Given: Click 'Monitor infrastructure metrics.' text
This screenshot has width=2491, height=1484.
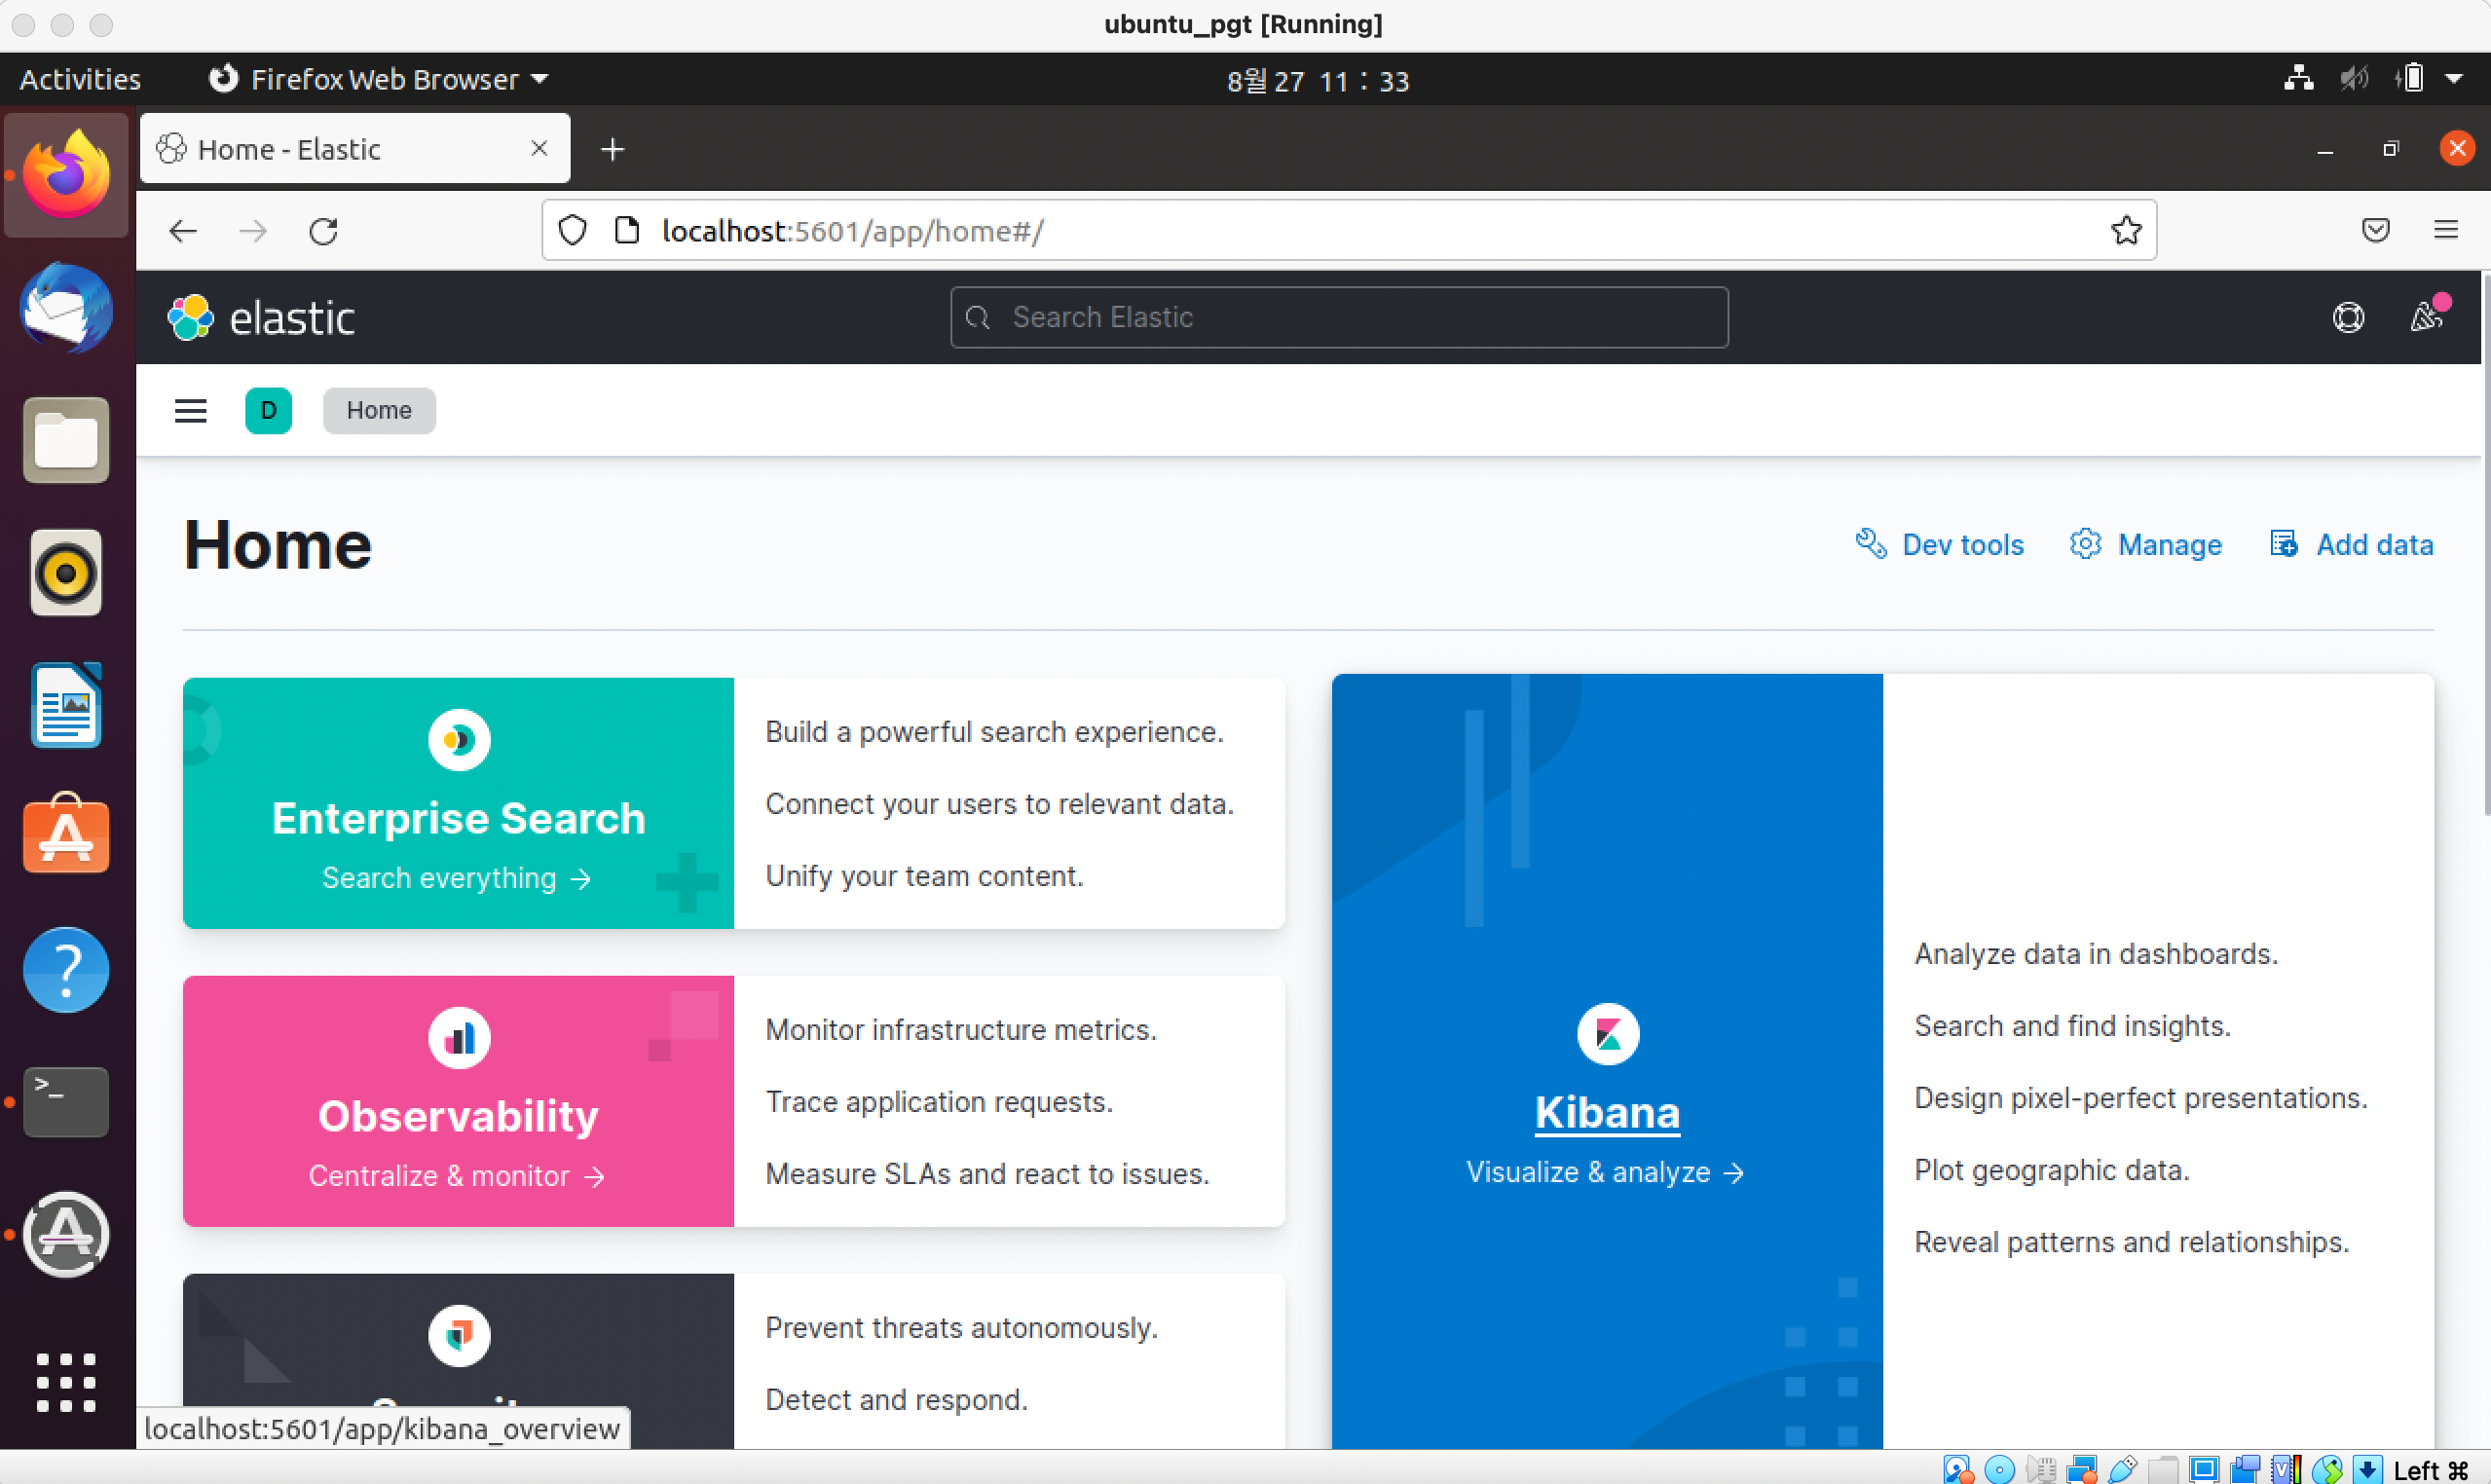Looking at the screenshot, I should 961,1030.
